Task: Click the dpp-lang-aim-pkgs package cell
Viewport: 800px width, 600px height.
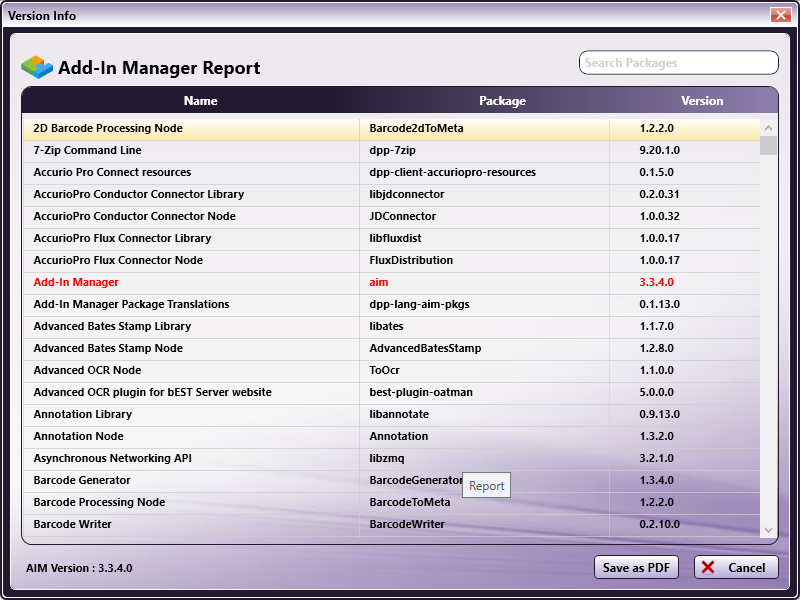Action: click(484, 304)
